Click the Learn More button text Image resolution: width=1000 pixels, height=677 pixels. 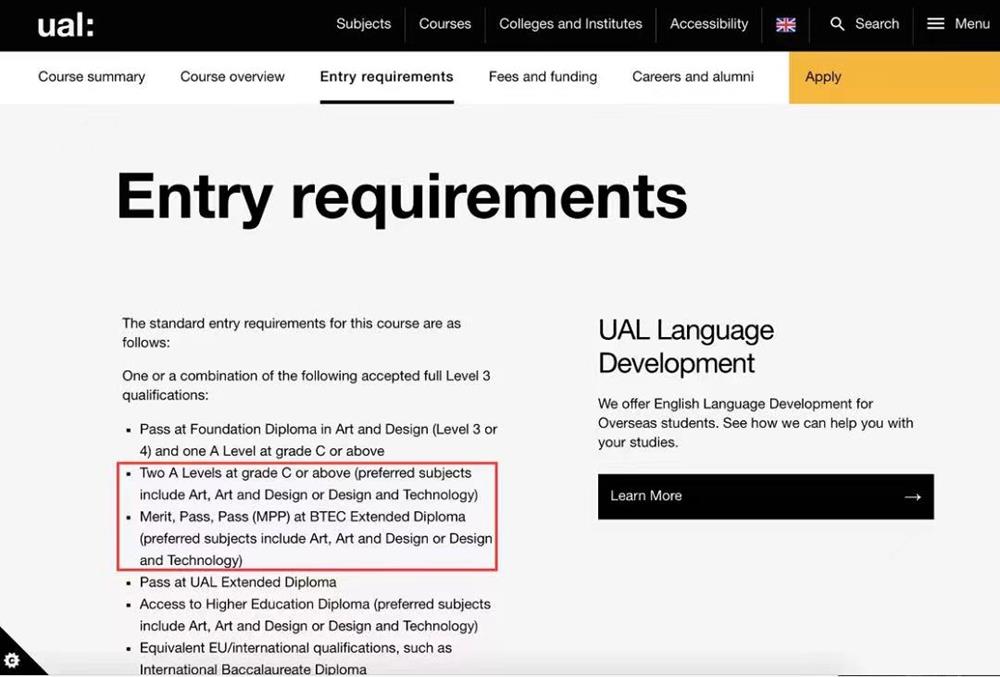(x=646, y=496)
